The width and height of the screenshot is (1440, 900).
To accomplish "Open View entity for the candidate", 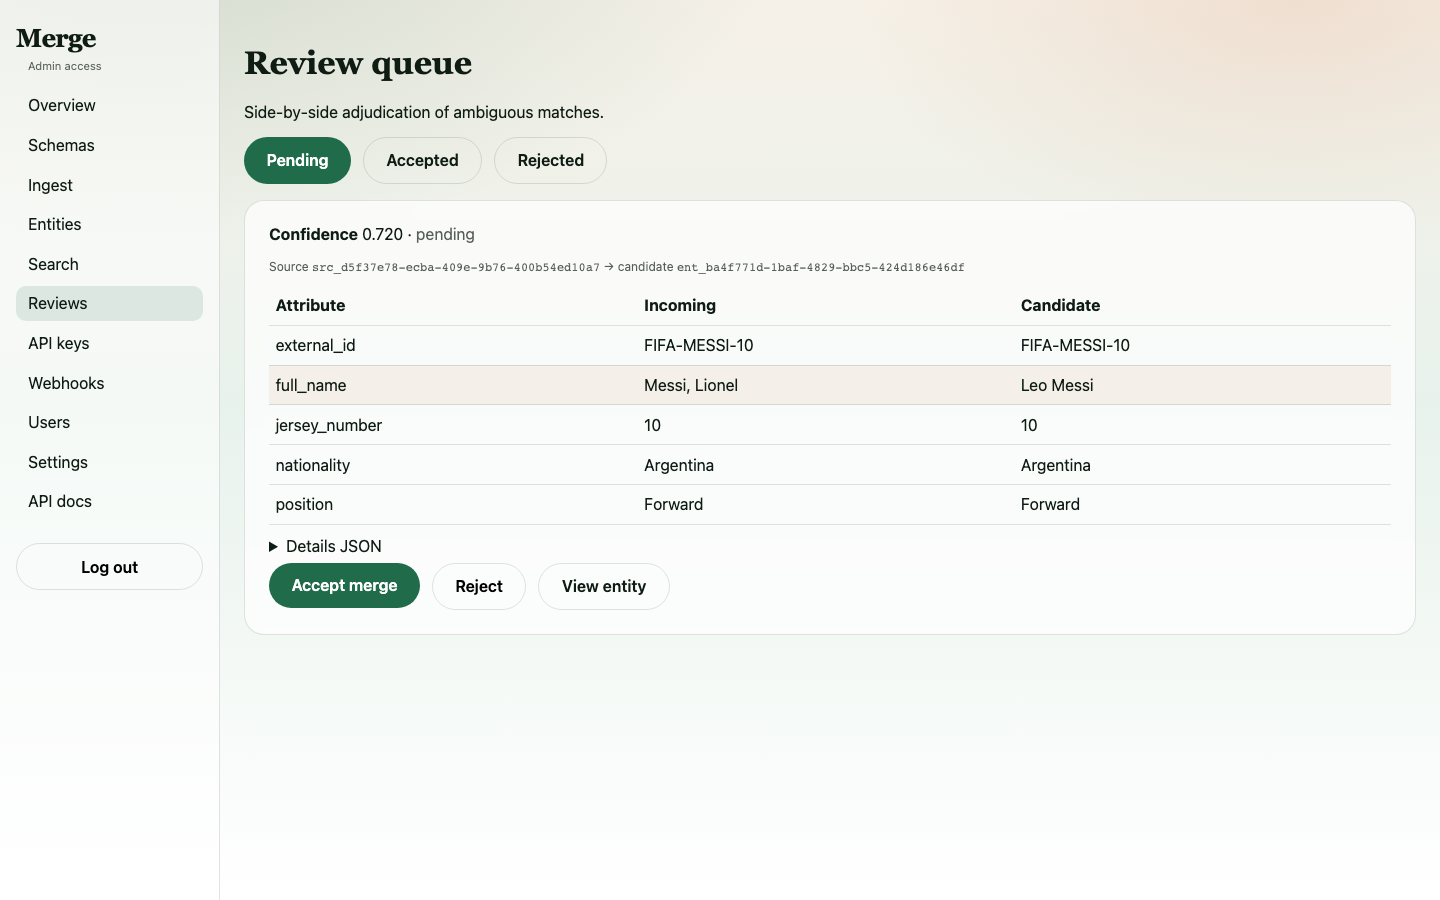I will click(x=604, y=586).
